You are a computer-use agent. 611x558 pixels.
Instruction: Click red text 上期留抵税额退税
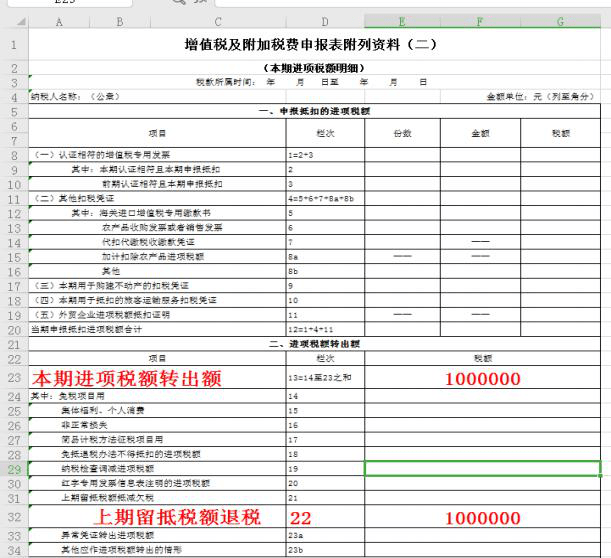[x=177, y=517]
